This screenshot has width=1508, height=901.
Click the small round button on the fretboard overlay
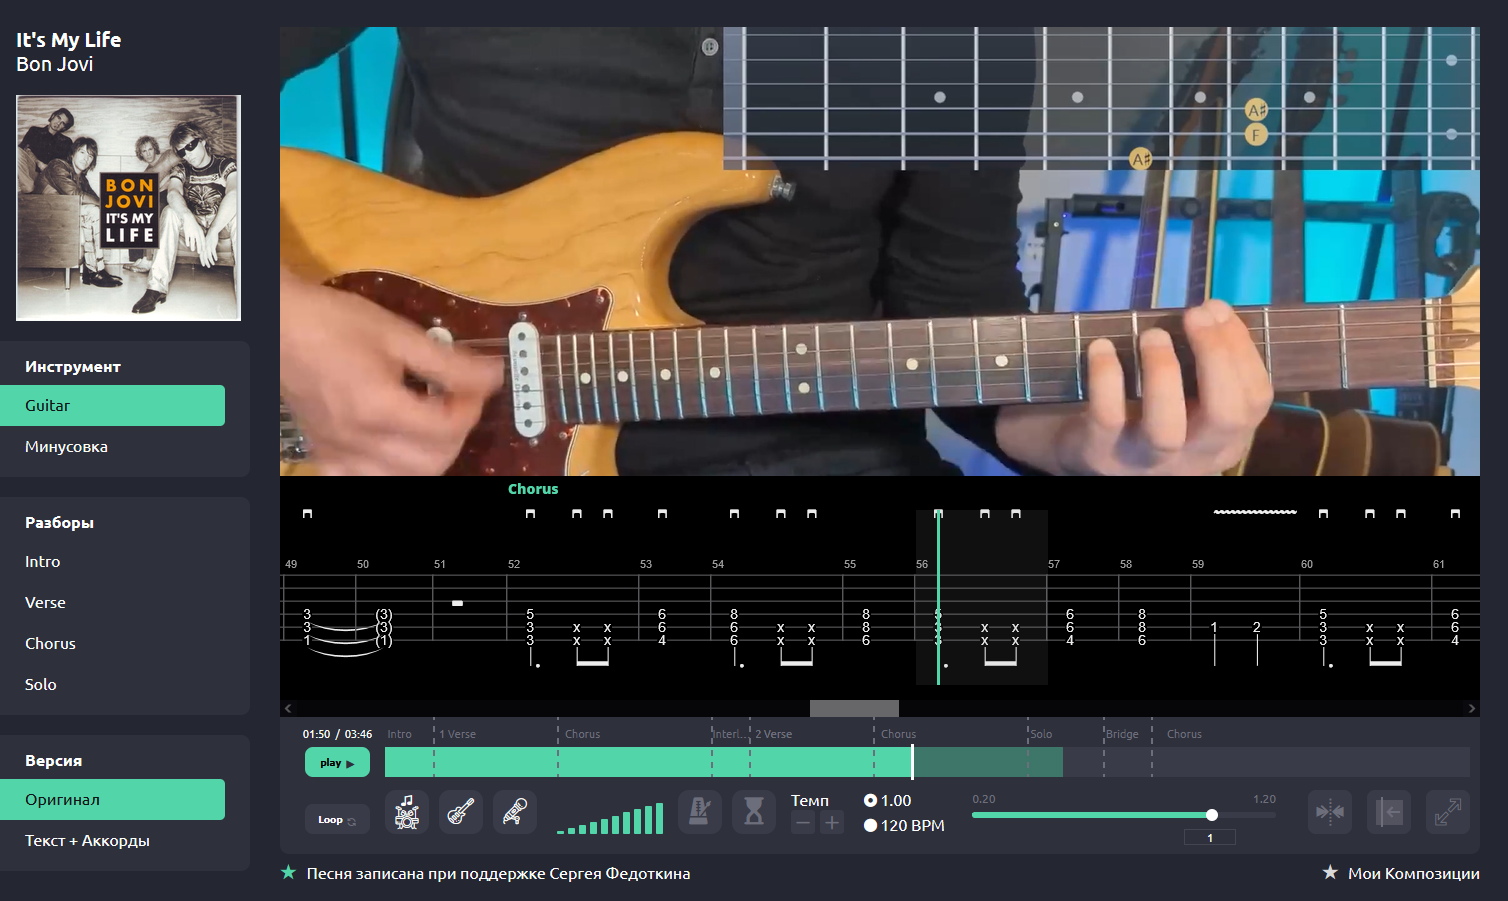[x=710, y=46]
